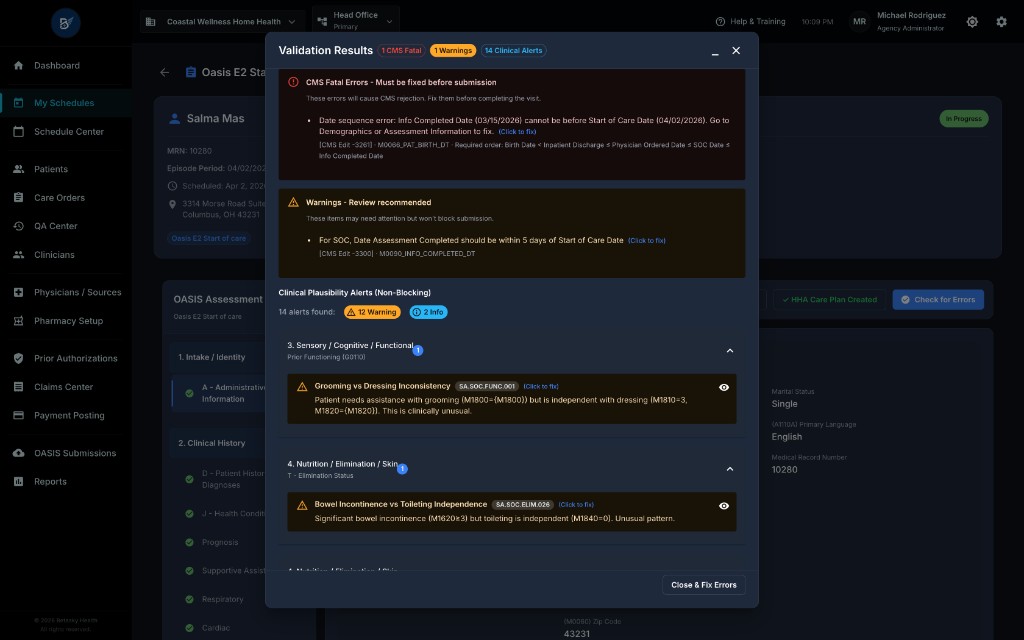Click the OASIS Submissions cloud icon
The width and height of the screenshot is (1024, 640).
coord(18,453)
